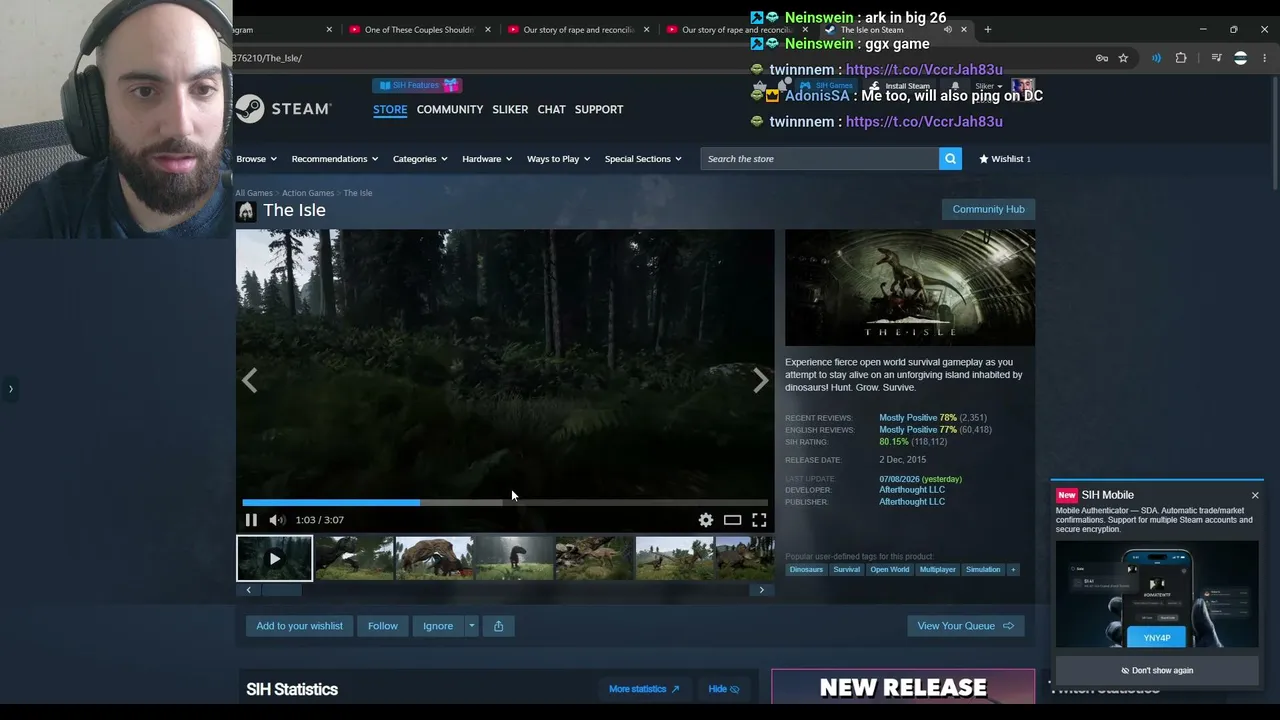Add The Isle to your wishlist

point(299,626)
